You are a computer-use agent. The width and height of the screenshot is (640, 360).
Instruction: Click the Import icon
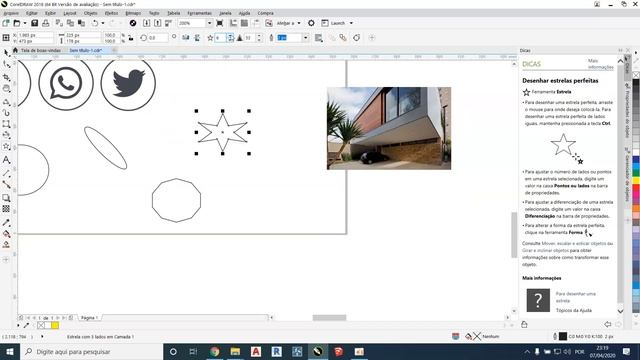(x=147, y=23)
